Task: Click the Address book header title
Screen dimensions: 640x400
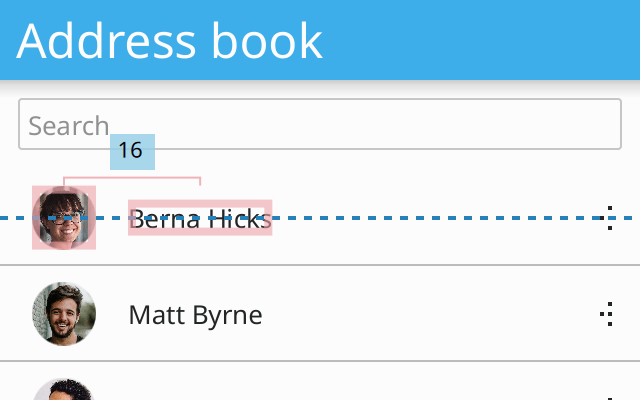Action: 169,41
